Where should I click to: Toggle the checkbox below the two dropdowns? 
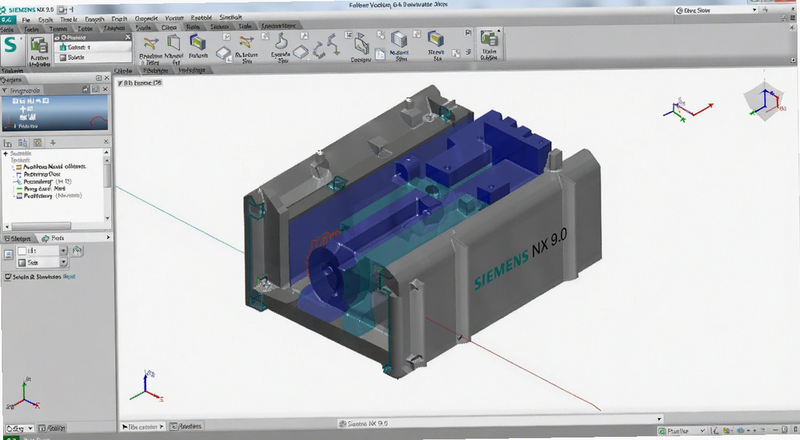click(7, 277)
